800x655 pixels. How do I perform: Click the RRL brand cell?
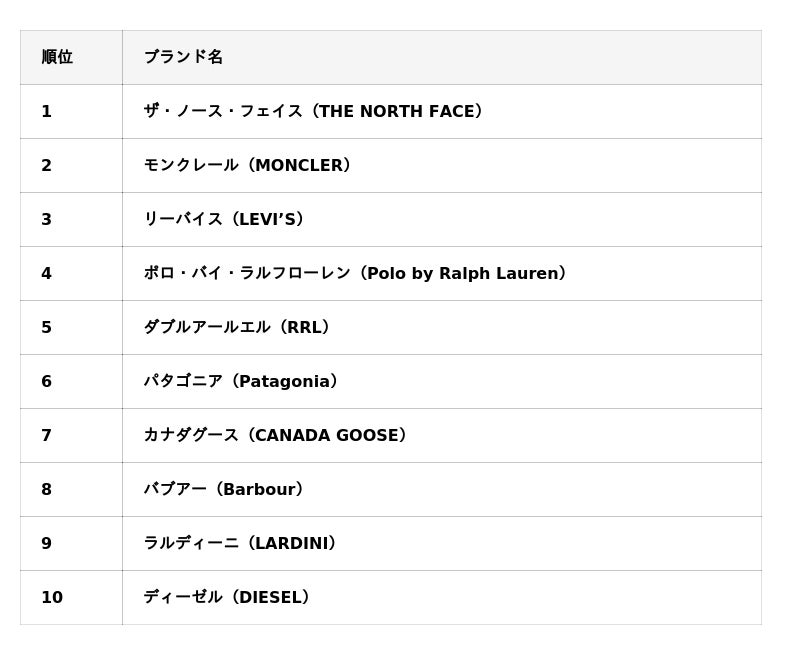tap(237, 327)
